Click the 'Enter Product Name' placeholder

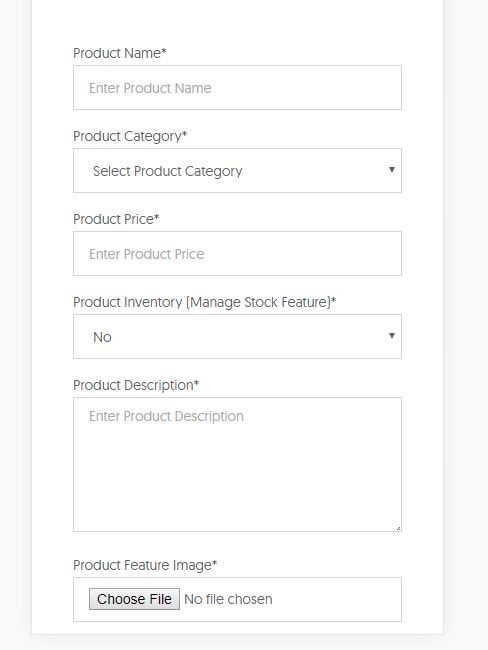(x=150, y=88)
